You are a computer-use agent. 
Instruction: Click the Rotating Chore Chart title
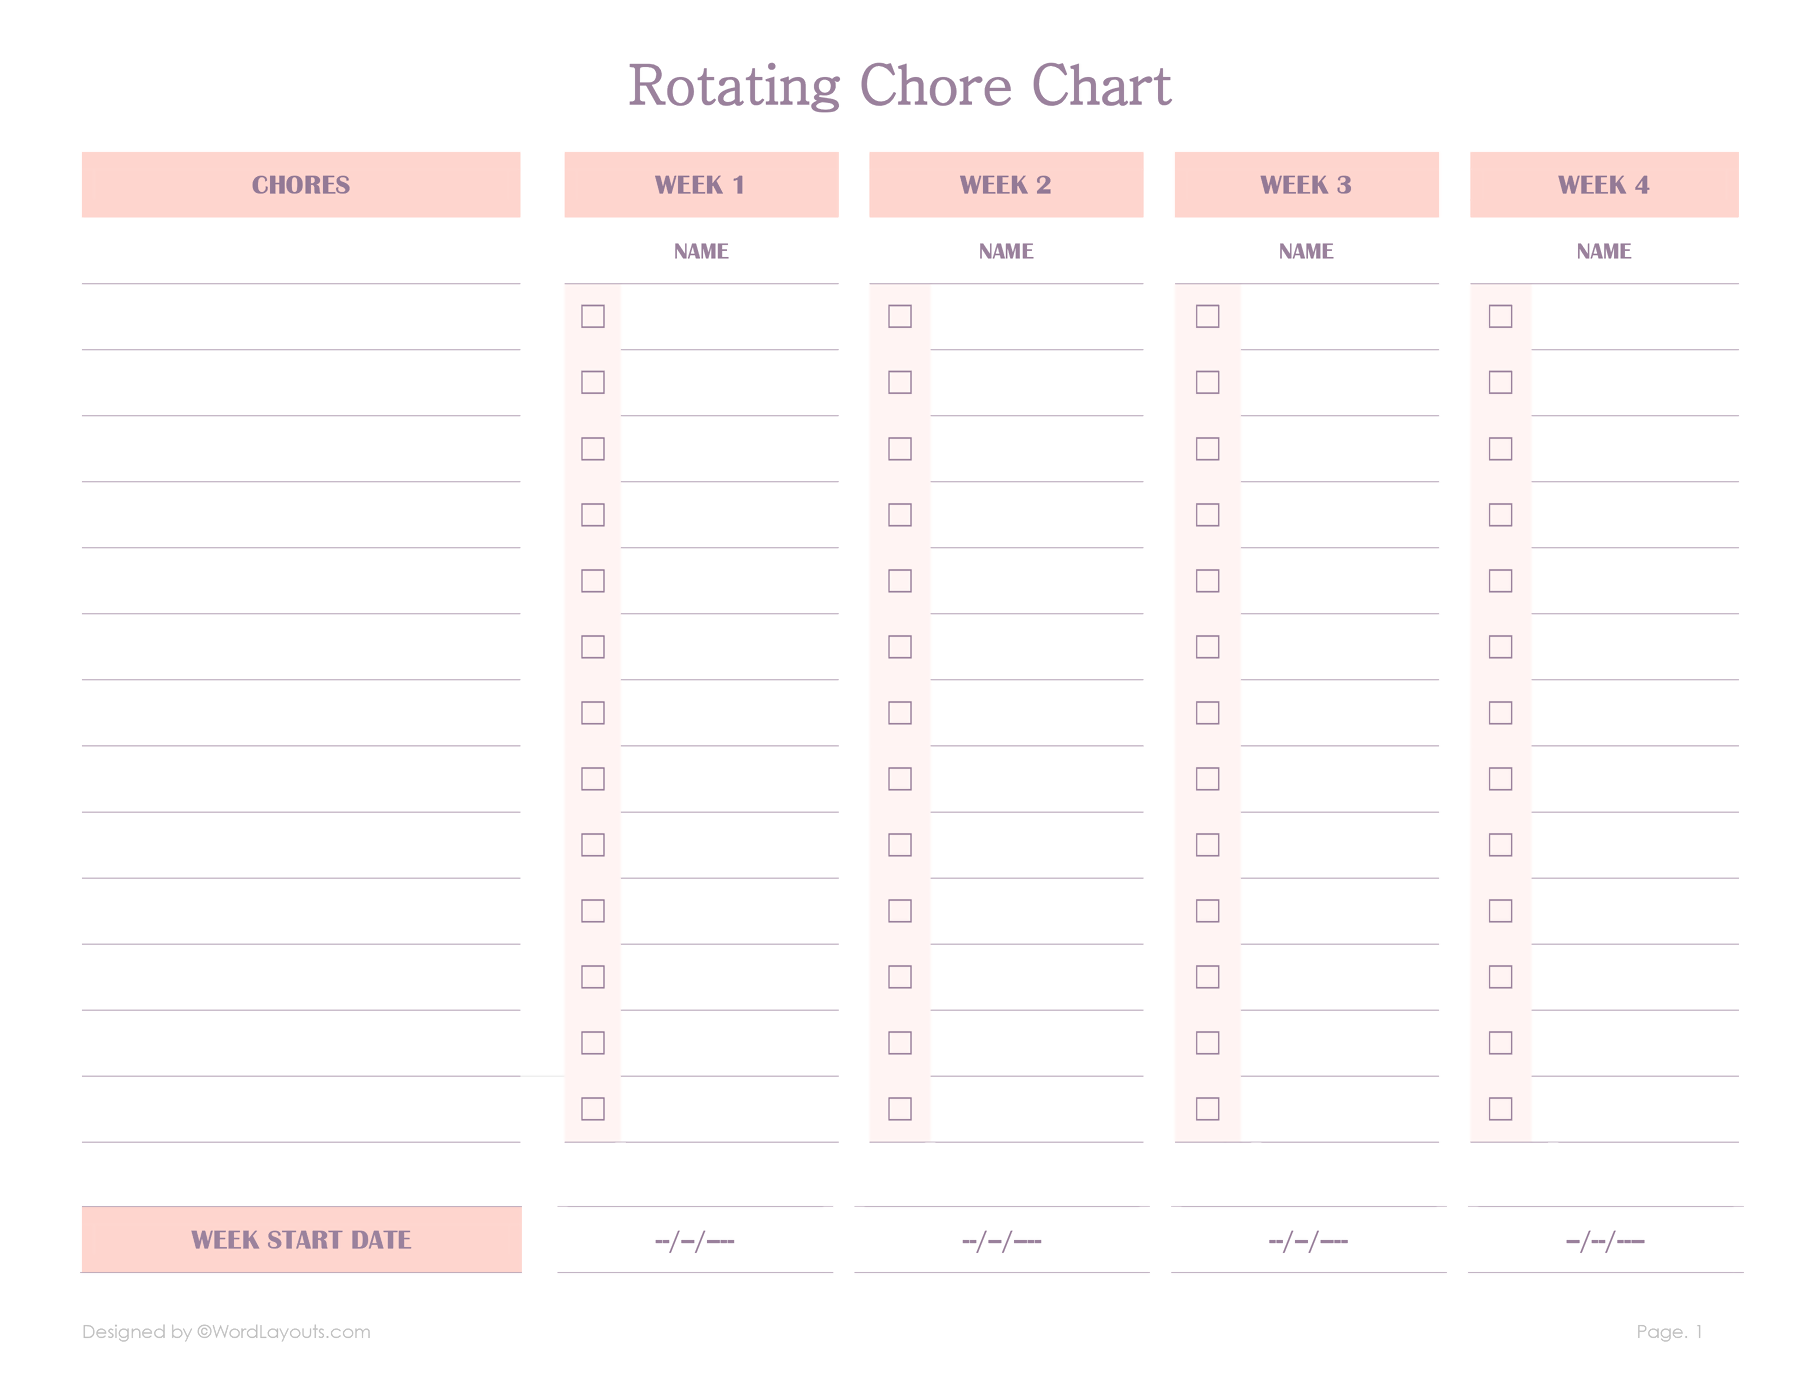pos(899,86)
